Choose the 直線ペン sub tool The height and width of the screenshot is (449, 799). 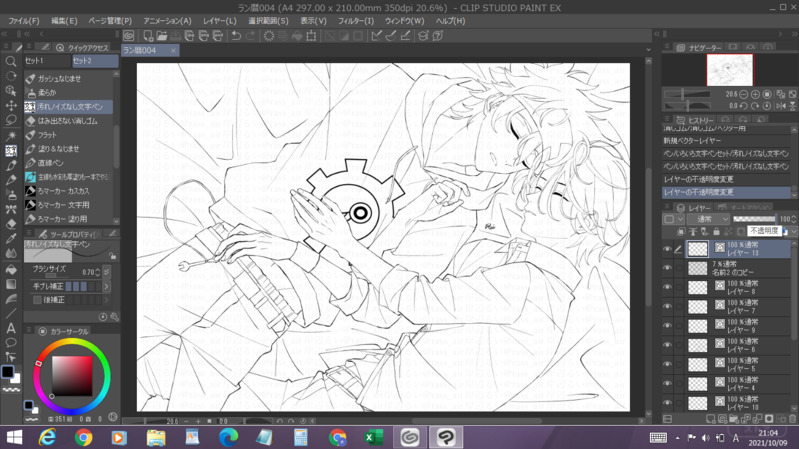pyautogui.click(x=68, y=163)
